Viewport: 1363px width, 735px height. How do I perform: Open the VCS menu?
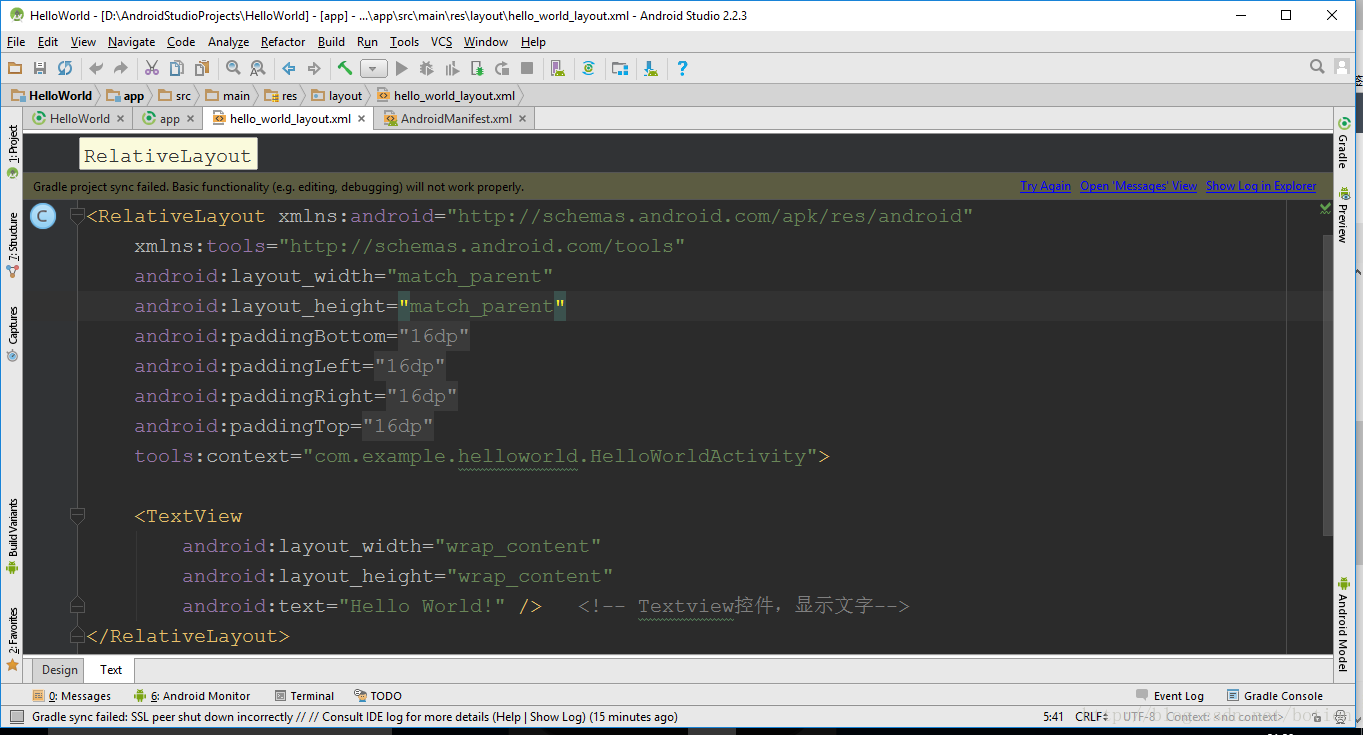pos(441,42)
